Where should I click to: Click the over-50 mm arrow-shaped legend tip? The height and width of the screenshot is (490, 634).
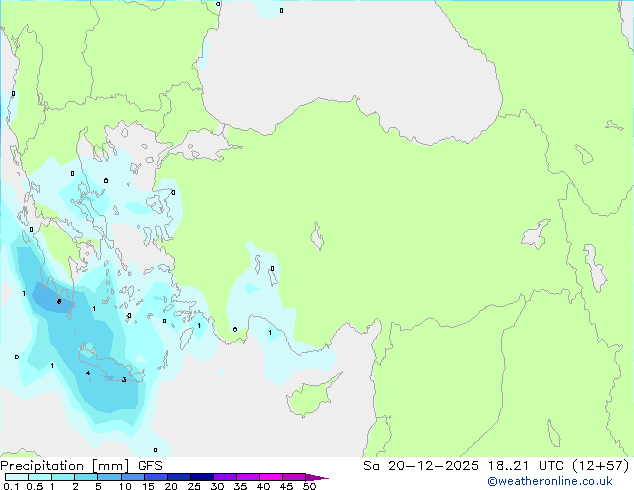coord(317,477)
